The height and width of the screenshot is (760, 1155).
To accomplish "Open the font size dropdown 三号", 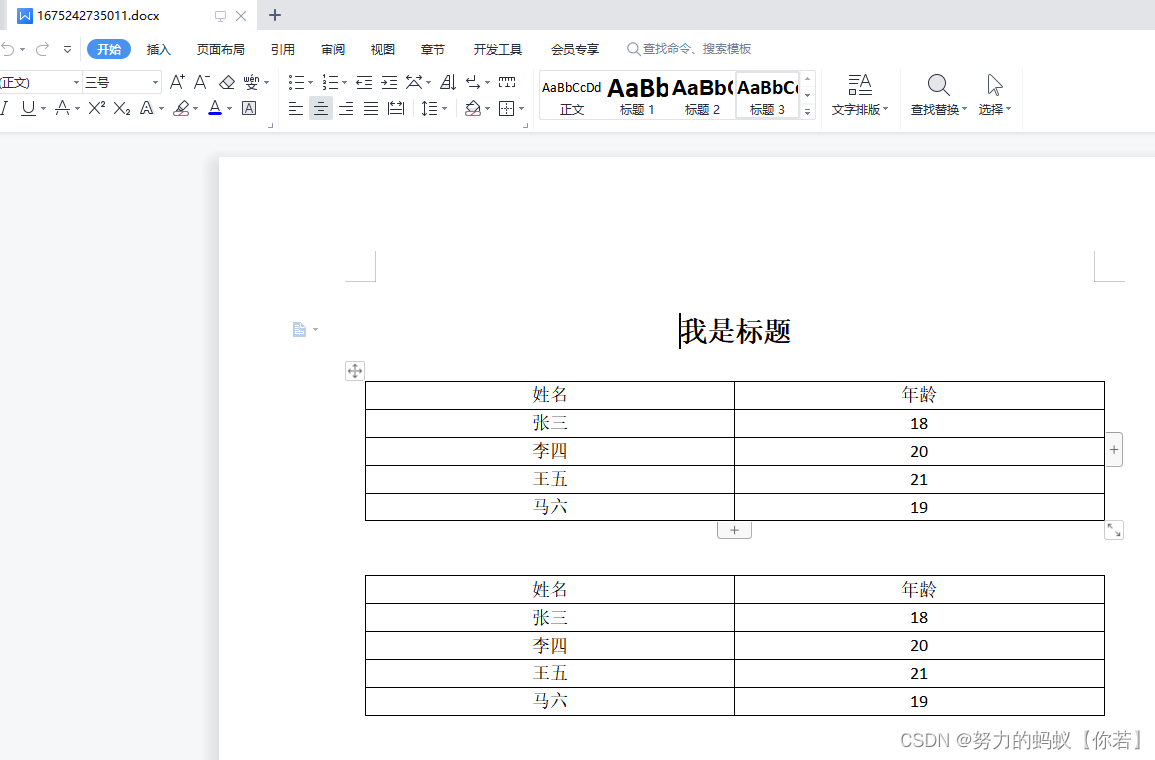I will click(122, 82).
